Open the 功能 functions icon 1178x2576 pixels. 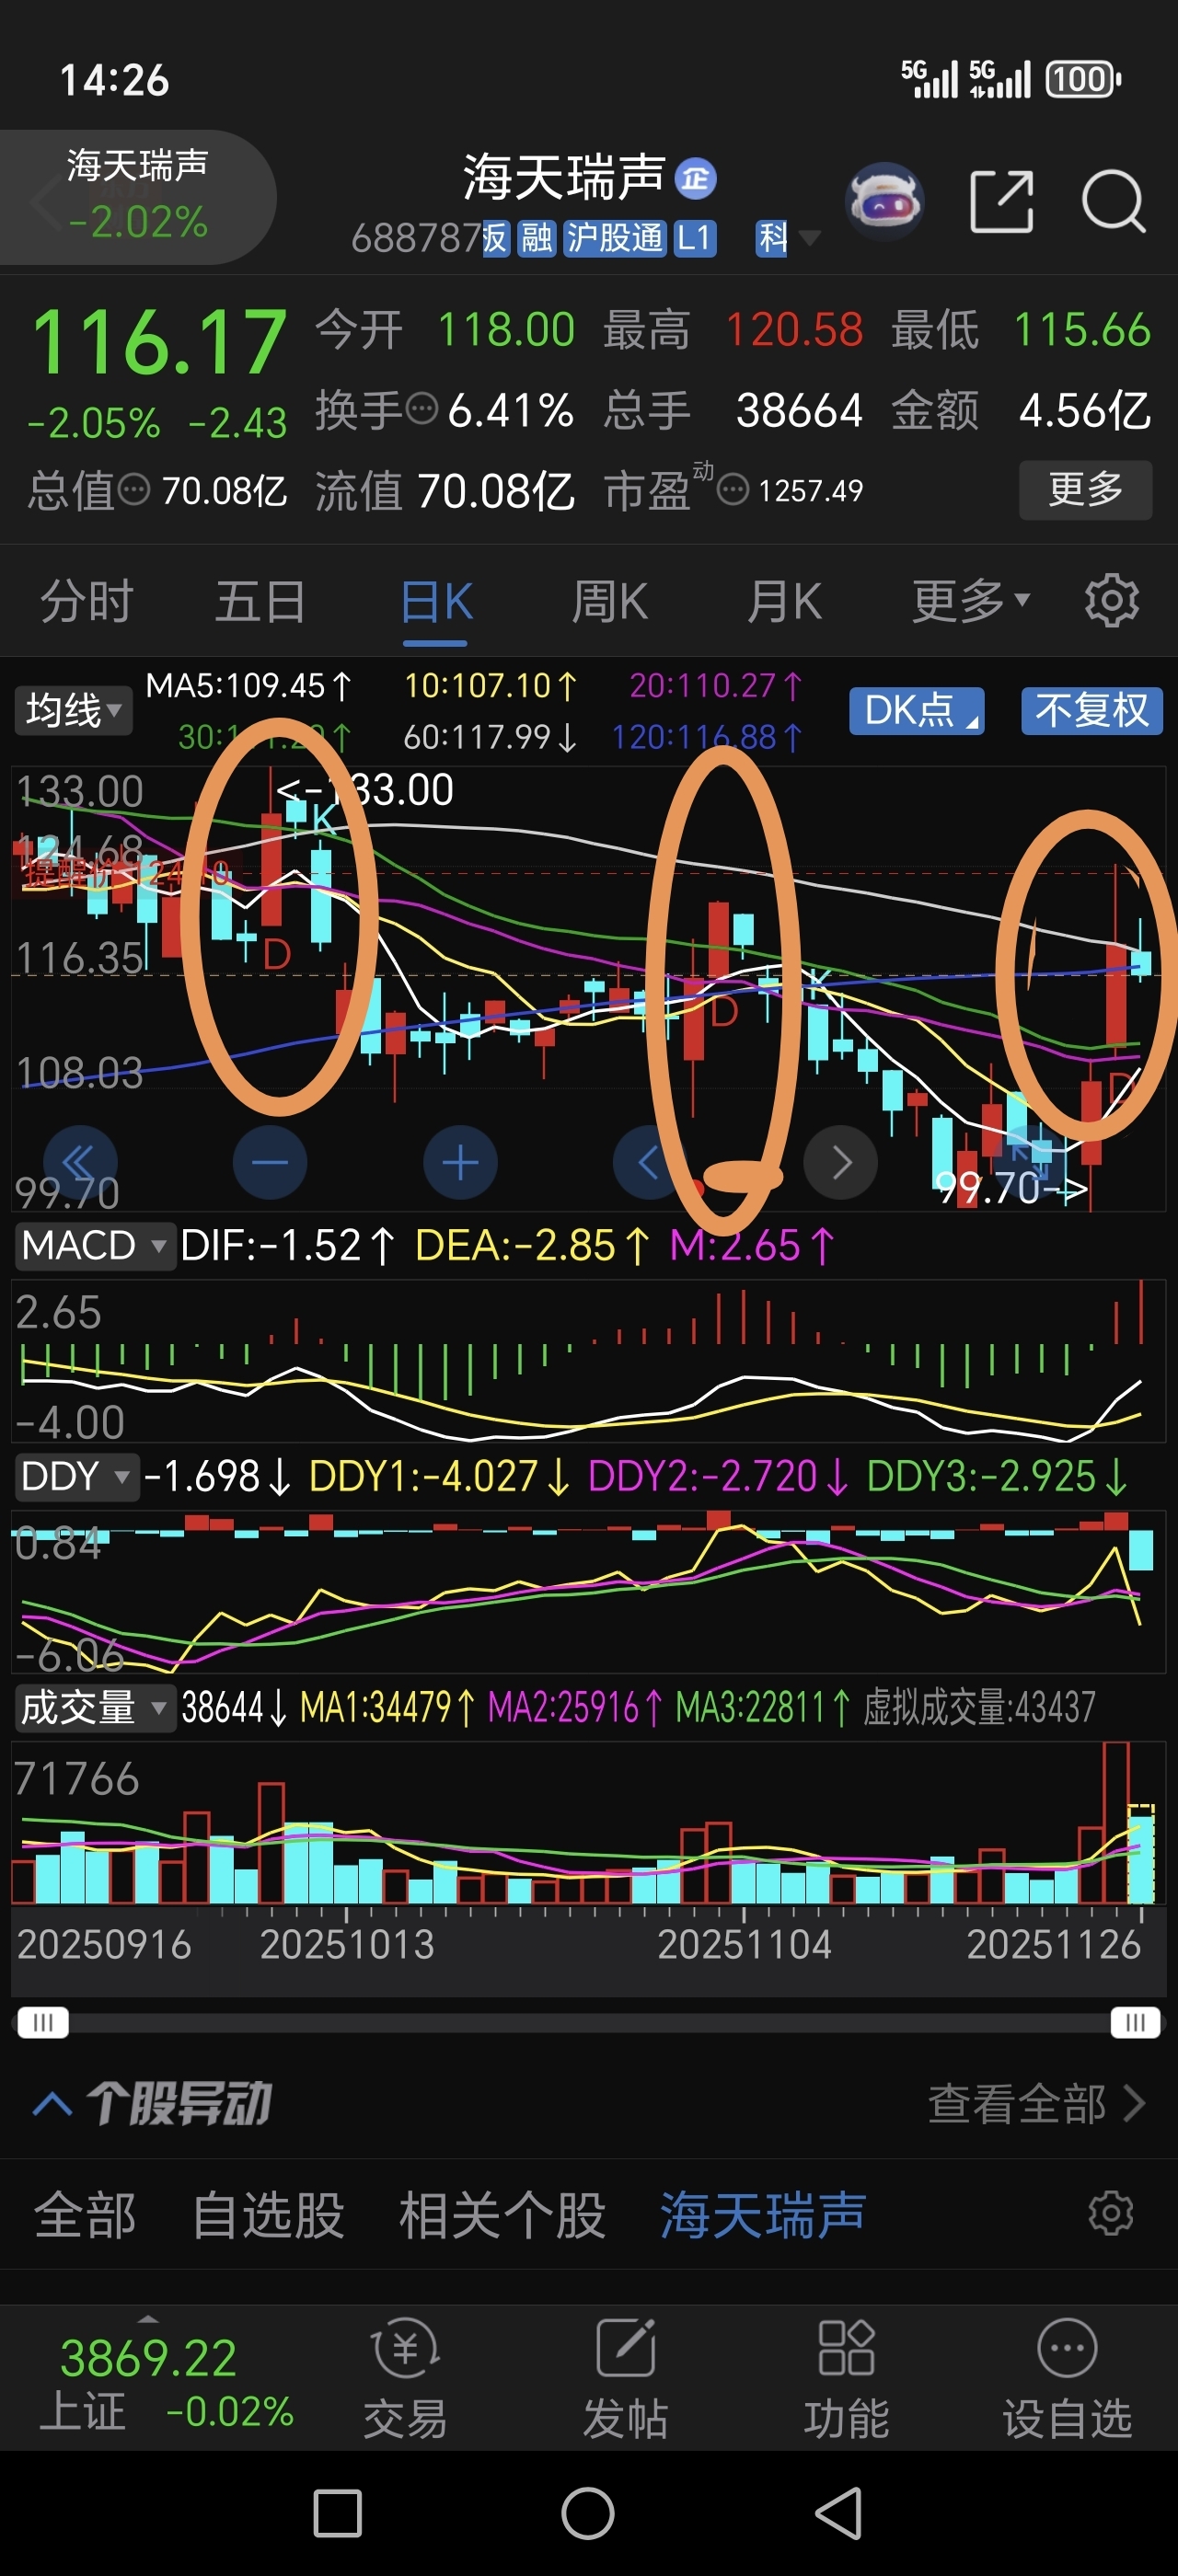tap(846, 2379)
